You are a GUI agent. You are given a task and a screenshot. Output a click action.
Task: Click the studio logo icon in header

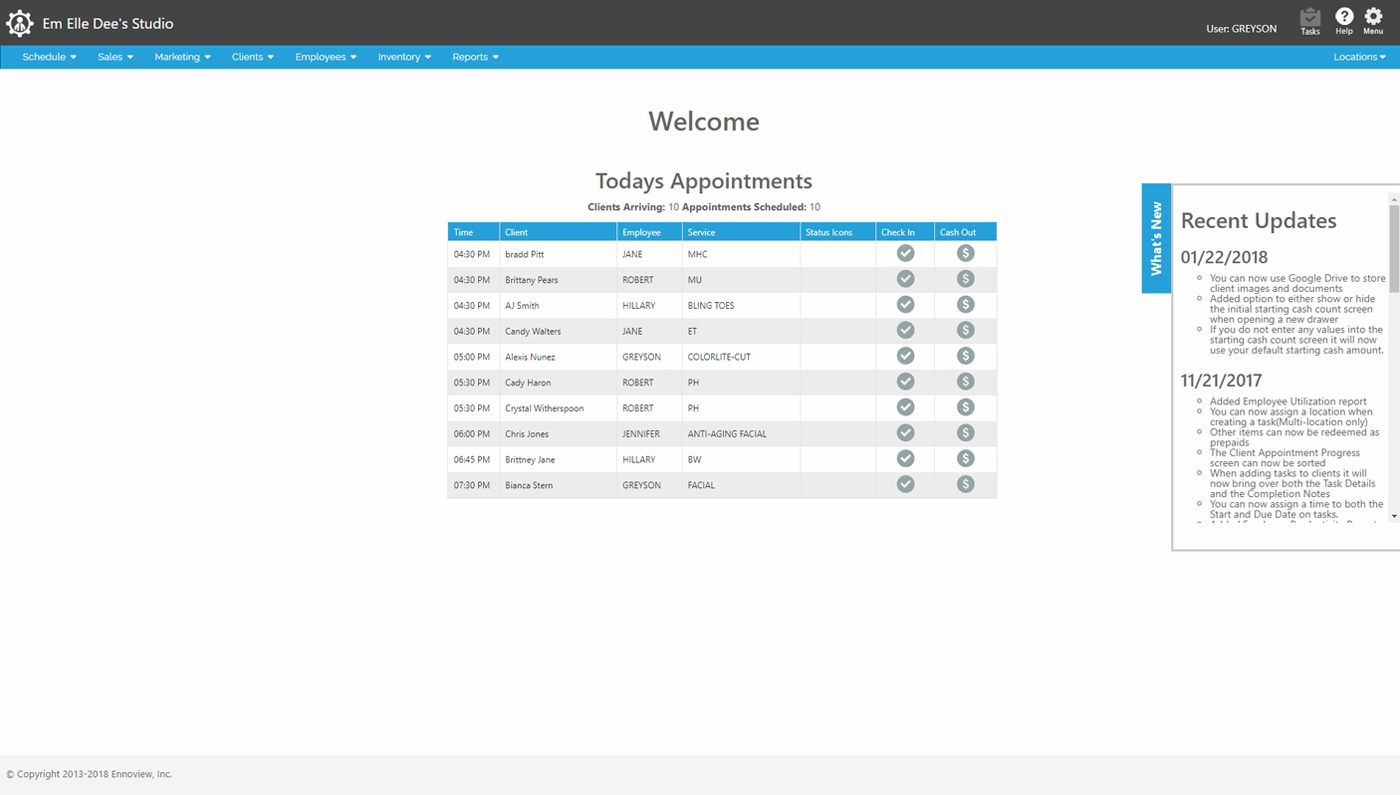20,23
